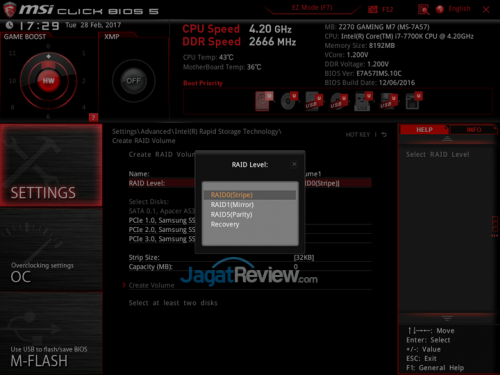Open the BIOS search magnifier icon
The height and width of the screenshot is (375, 500).
click(x=424, y=10)
